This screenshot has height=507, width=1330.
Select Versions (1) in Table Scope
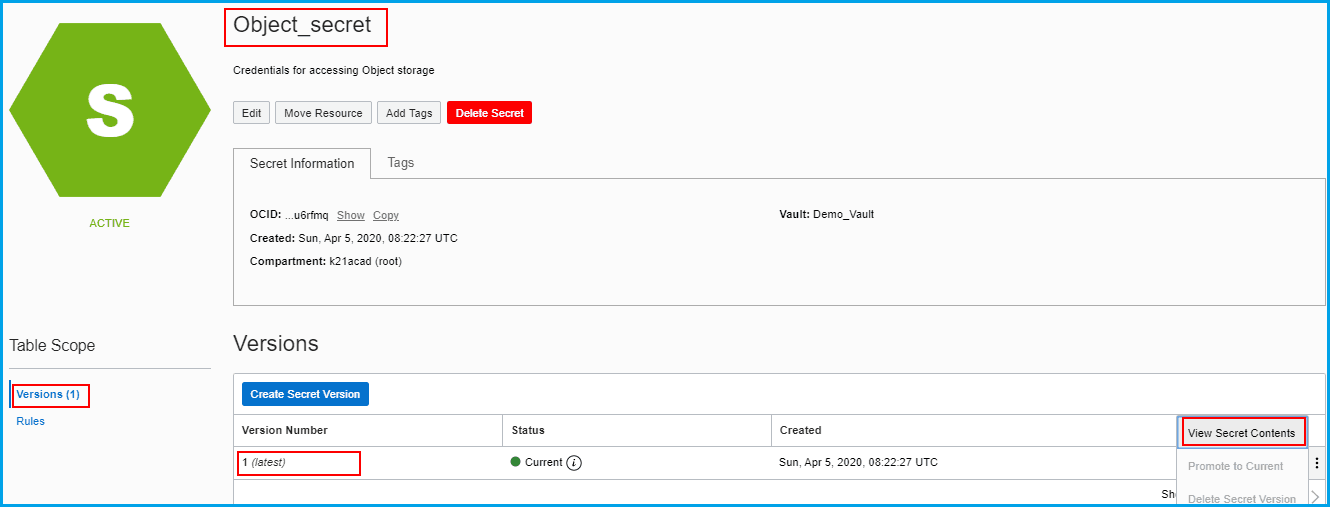click(48, 395)
